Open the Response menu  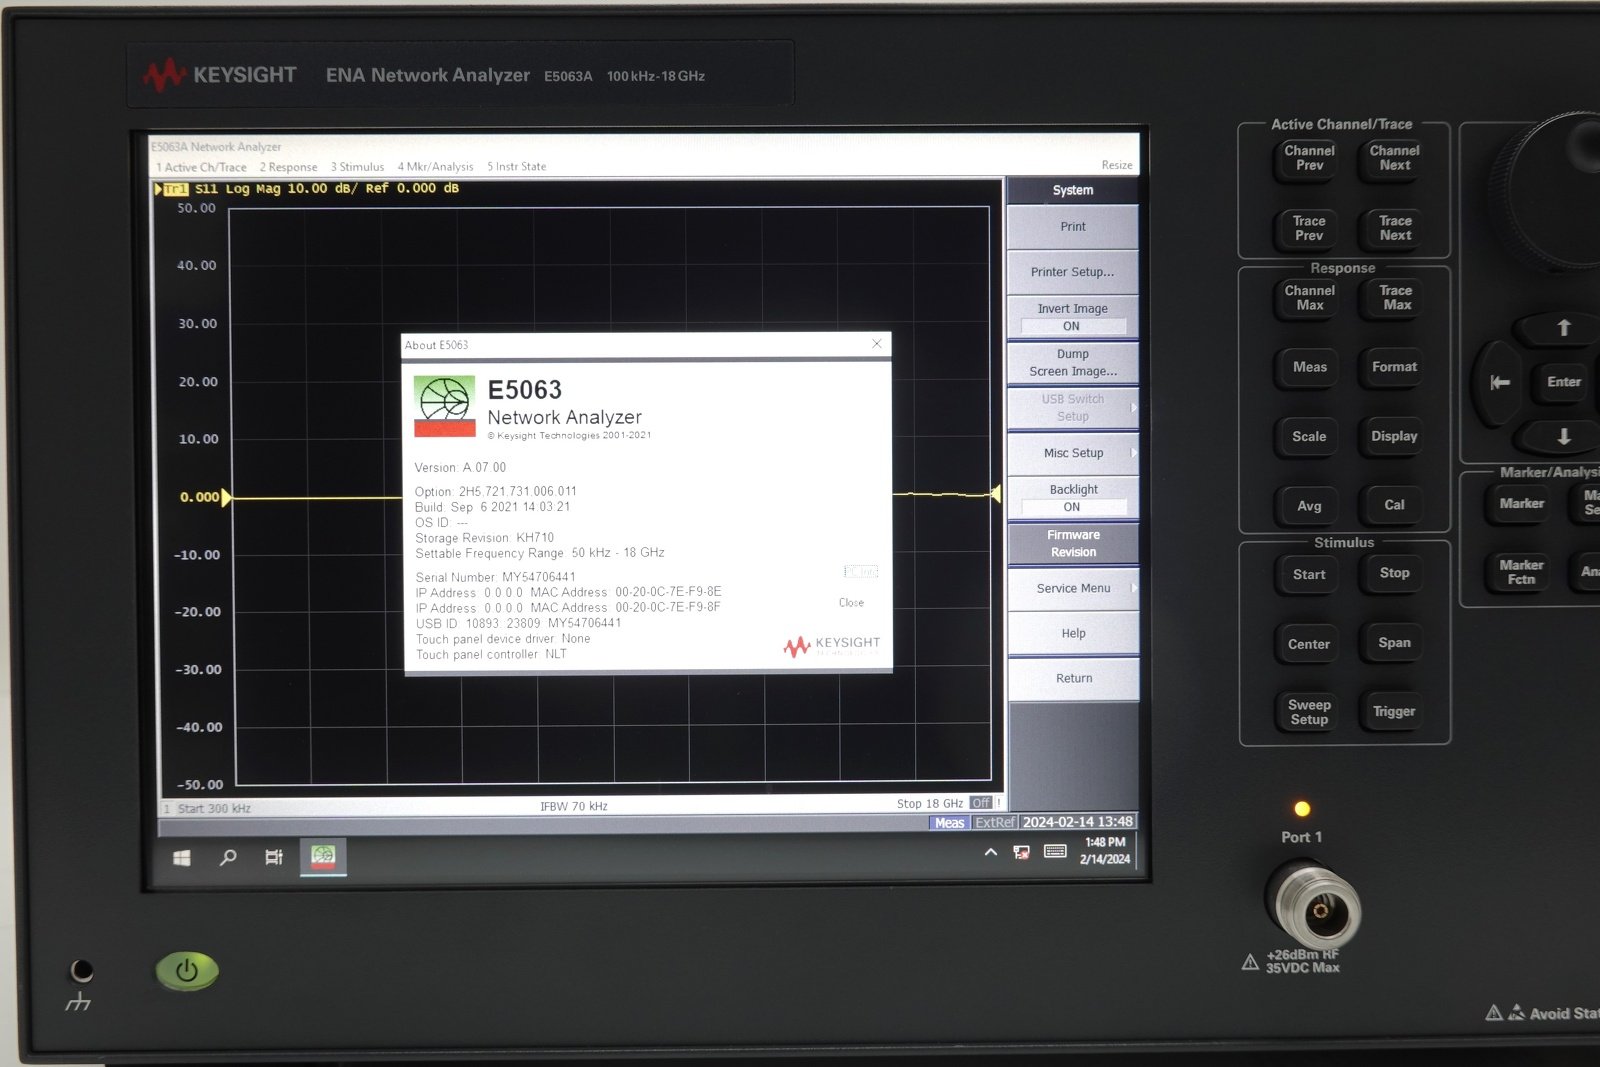(x=288, y=167)
